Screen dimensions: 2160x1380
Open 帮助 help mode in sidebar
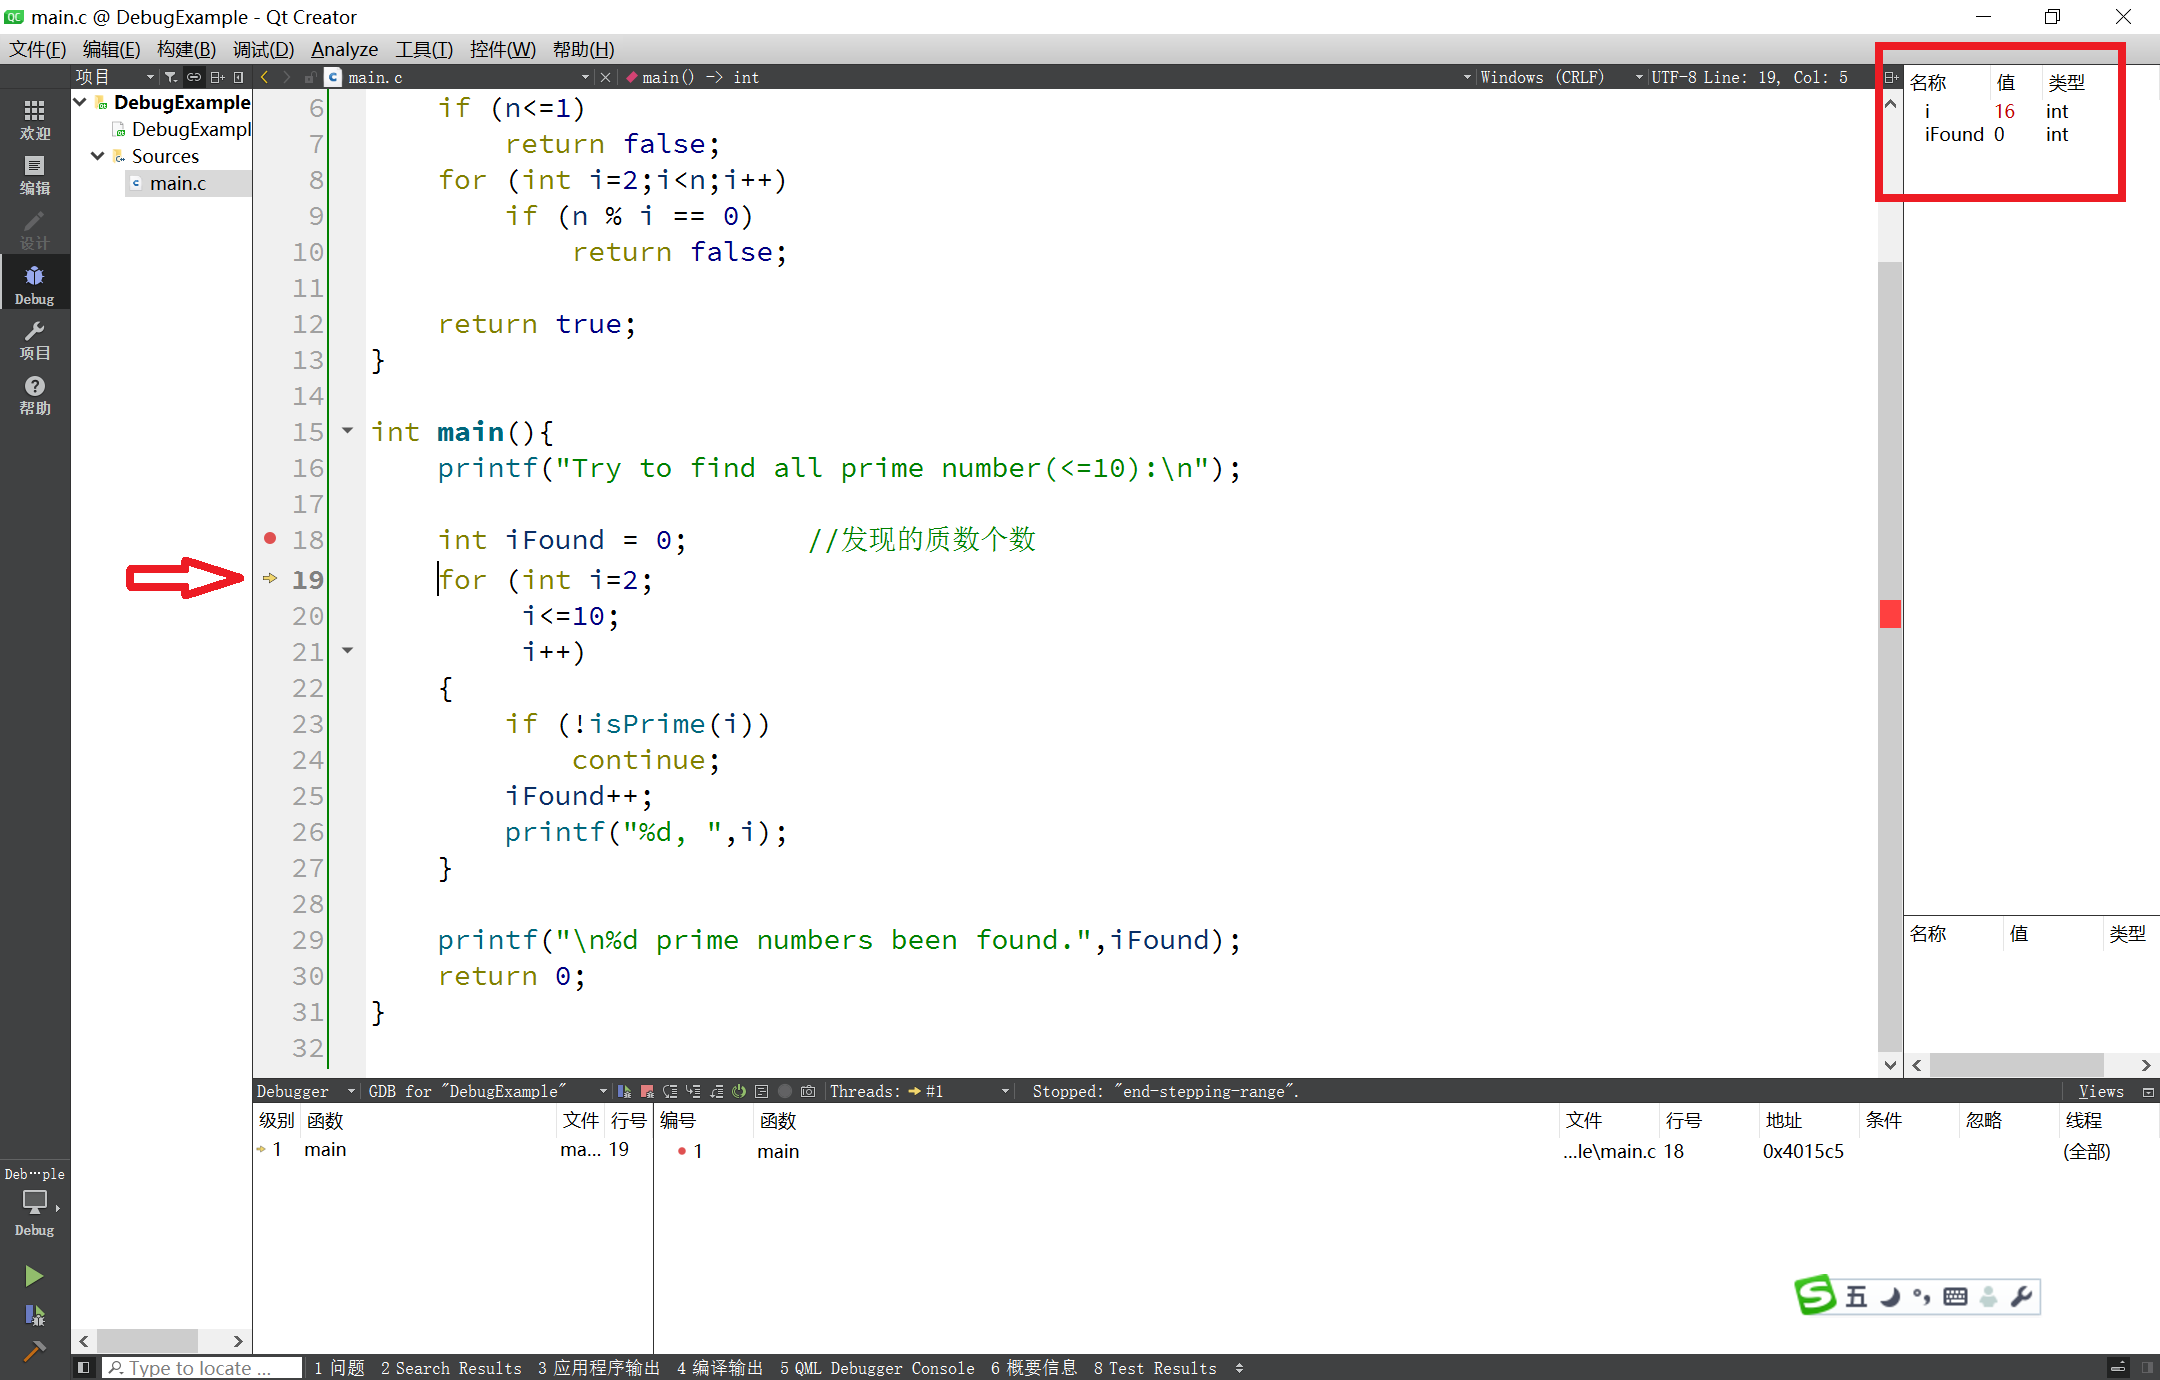point(34,395)
